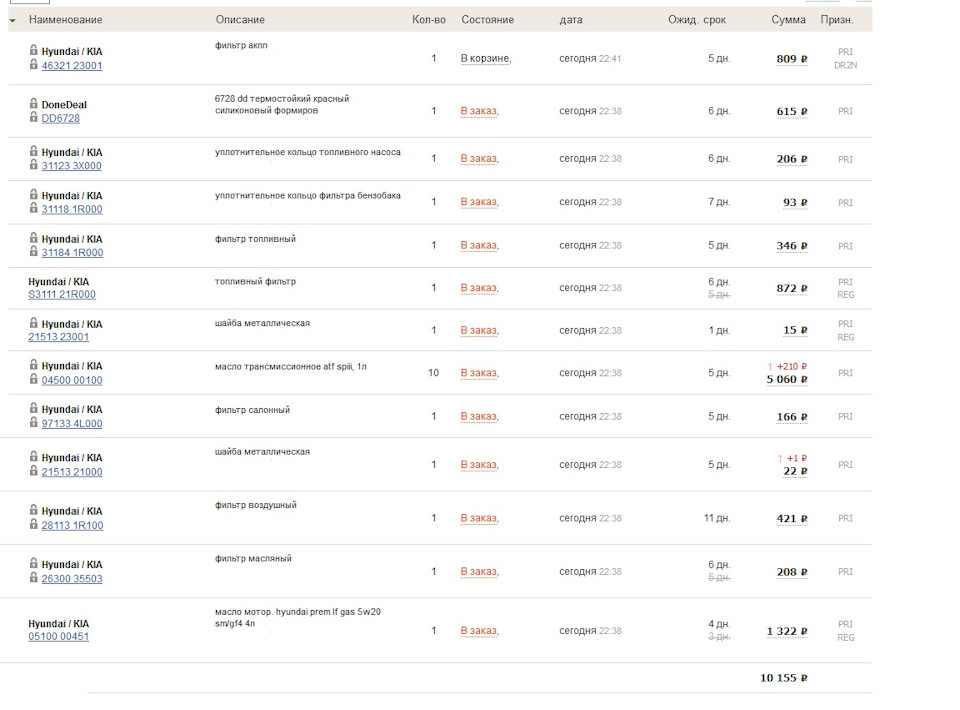This screenshot has width=960, height=710.
Task: Open part number link 46321 23001
Action: 72,65
